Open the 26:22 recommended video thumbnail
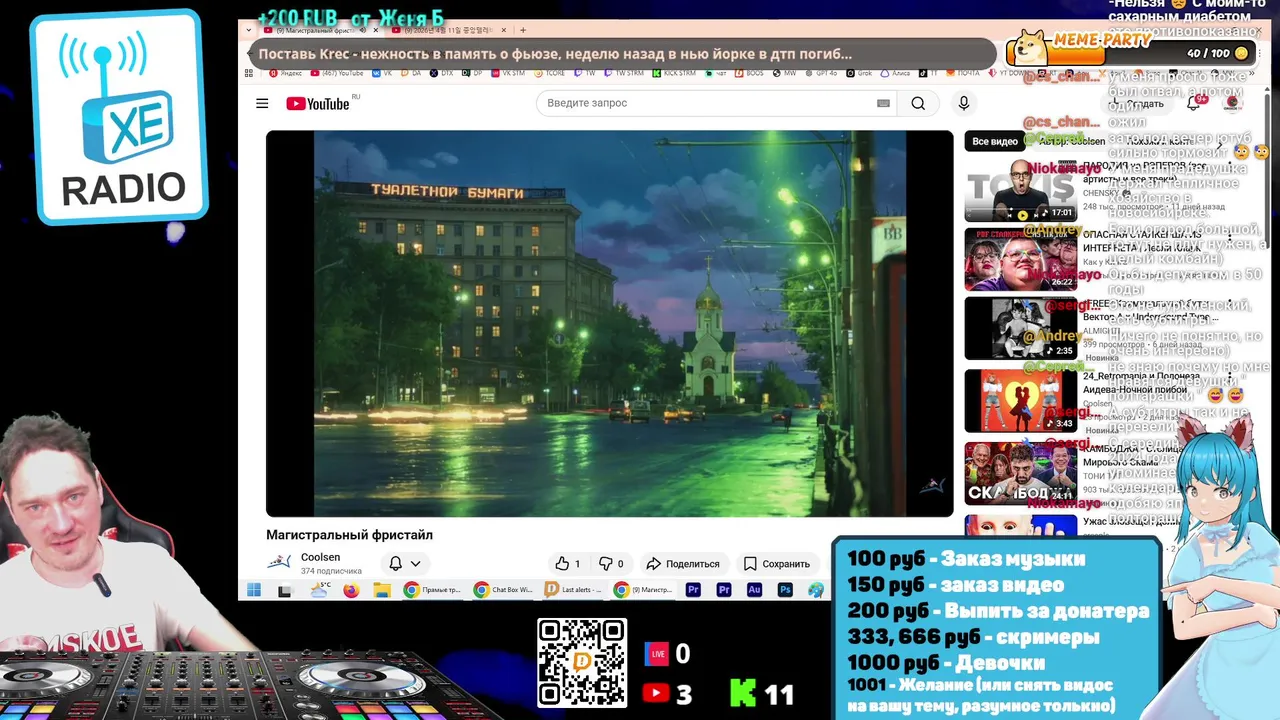Image resolution: width=1280 pixels, height=720 pixels. point(1020,259)
